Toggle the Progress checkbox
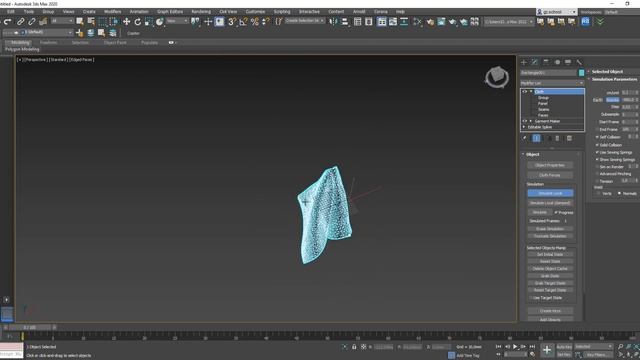Screen dimensions: 640x360 click(x=556, y=213)
